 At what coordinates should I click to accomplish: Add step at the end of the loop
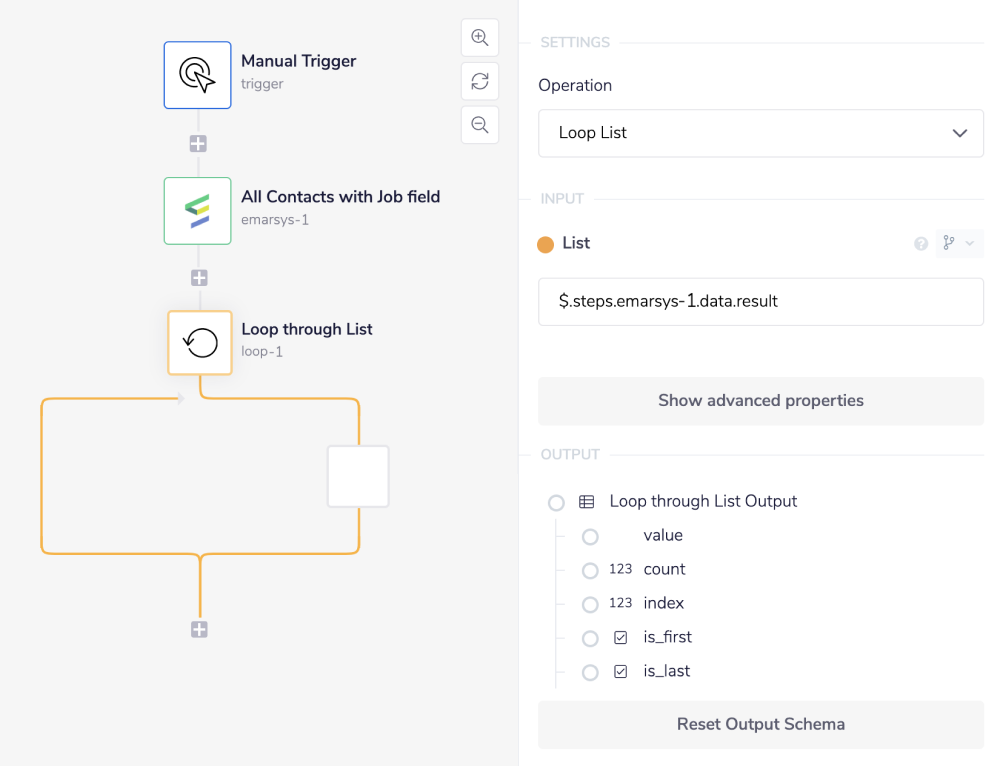pos(200,629)
